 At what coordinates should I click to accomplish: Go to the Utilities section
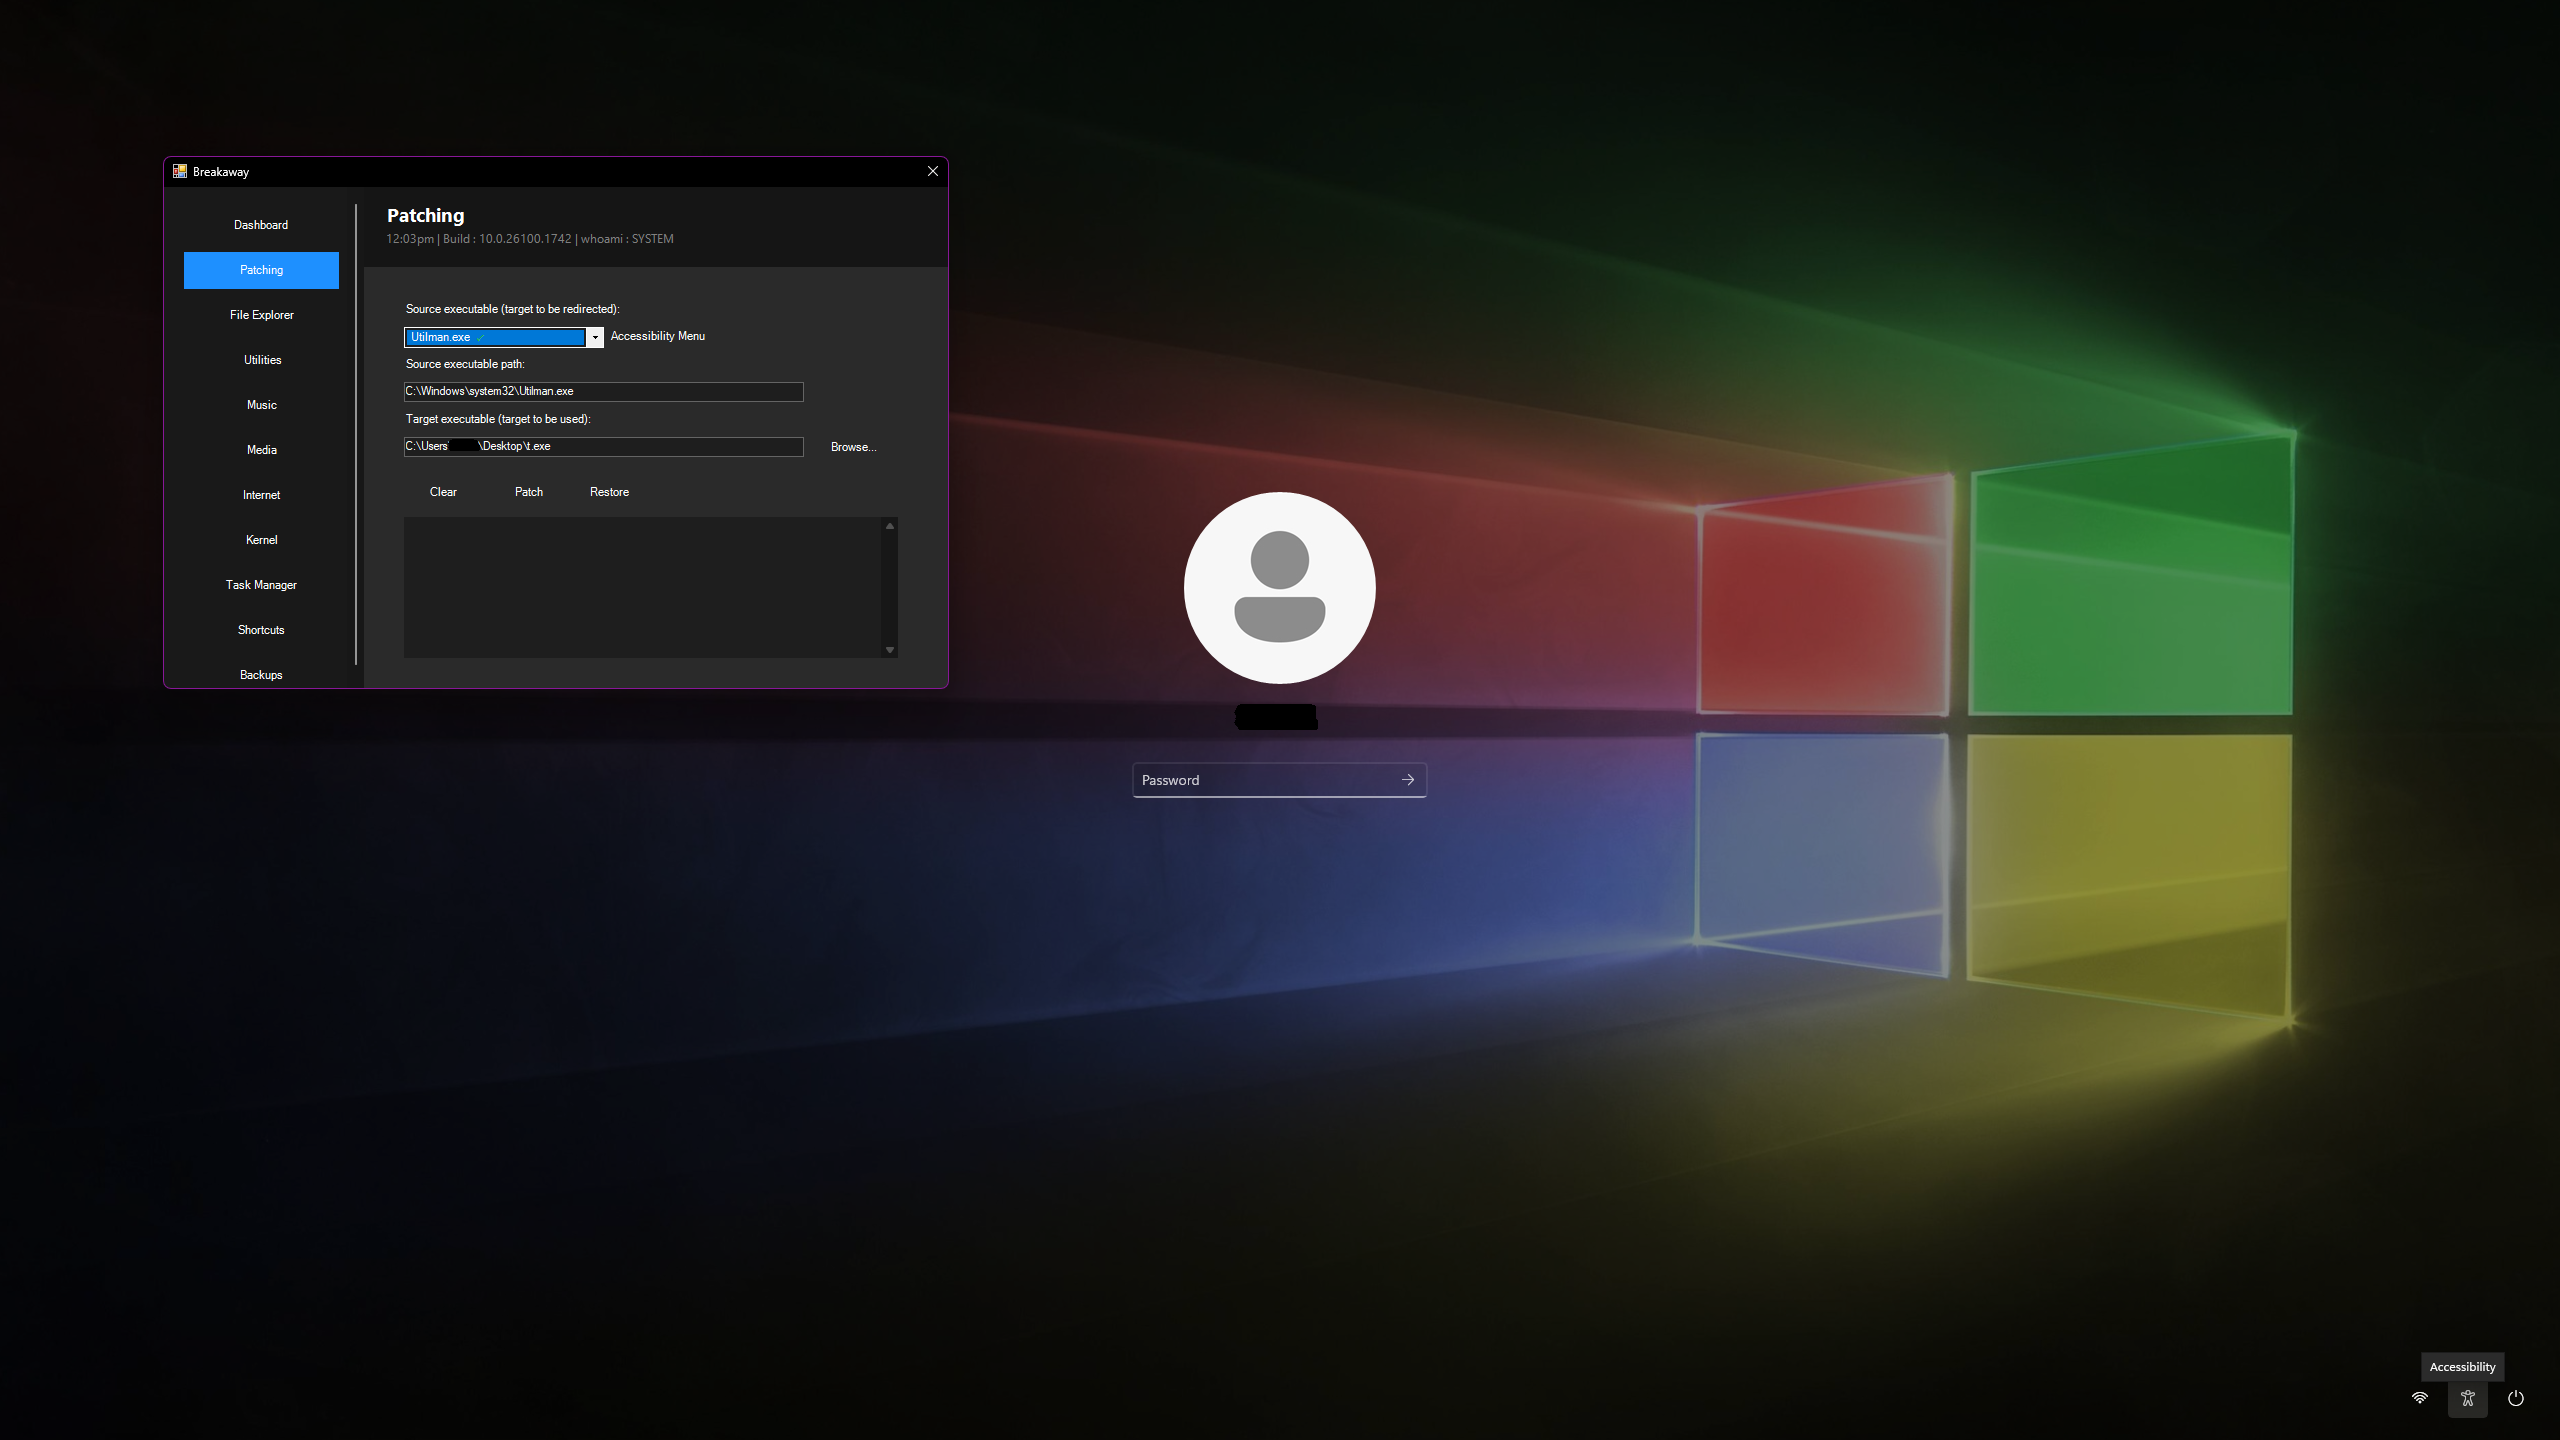coord(261,360)
